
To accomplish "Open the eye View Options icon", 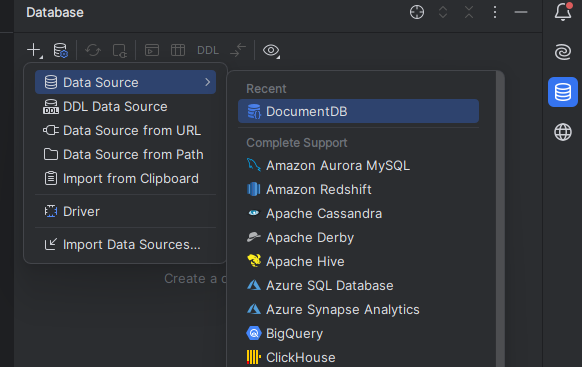I will coord(271,50).
